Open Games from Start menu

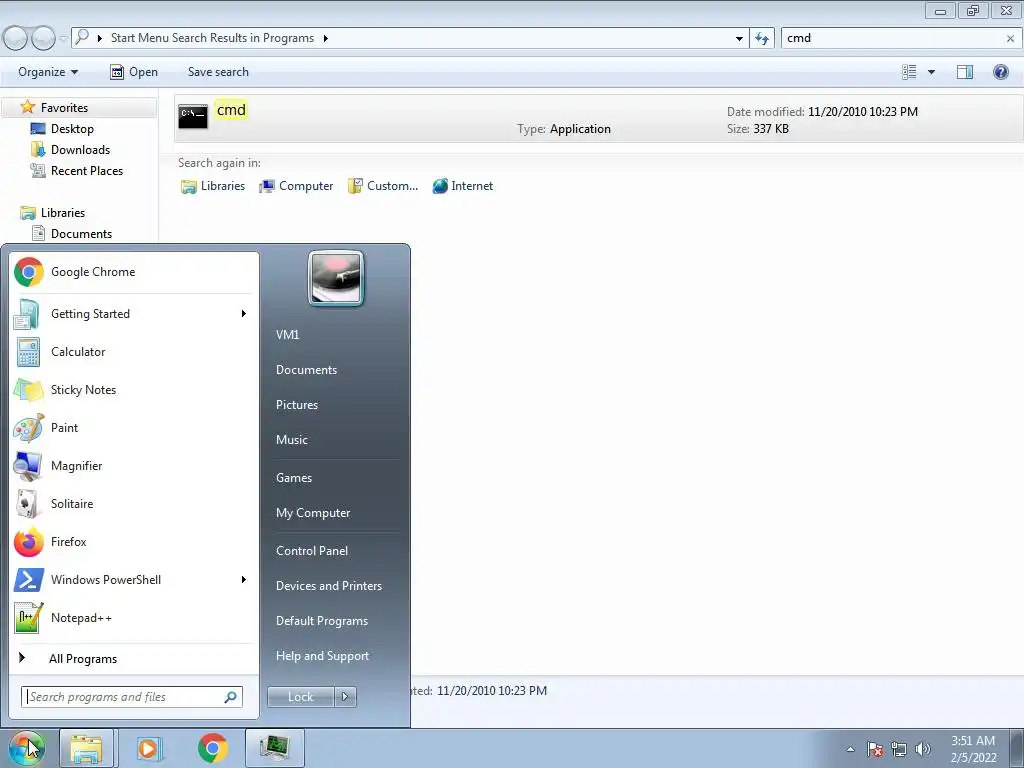tap(294, 477)
